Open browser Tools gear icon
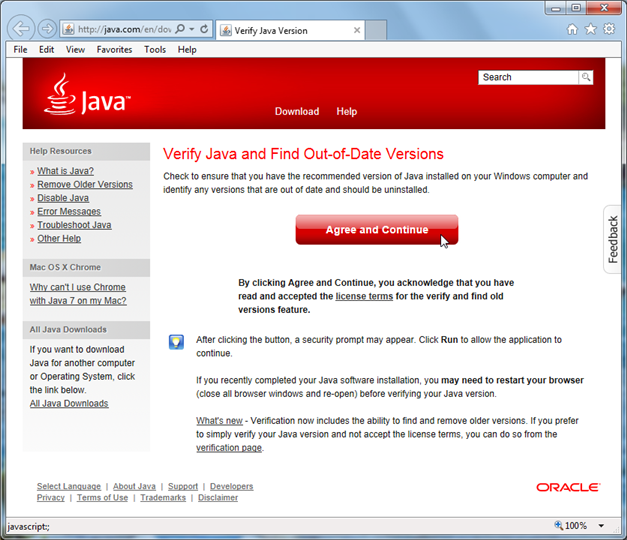 click(x=609, y=29)
